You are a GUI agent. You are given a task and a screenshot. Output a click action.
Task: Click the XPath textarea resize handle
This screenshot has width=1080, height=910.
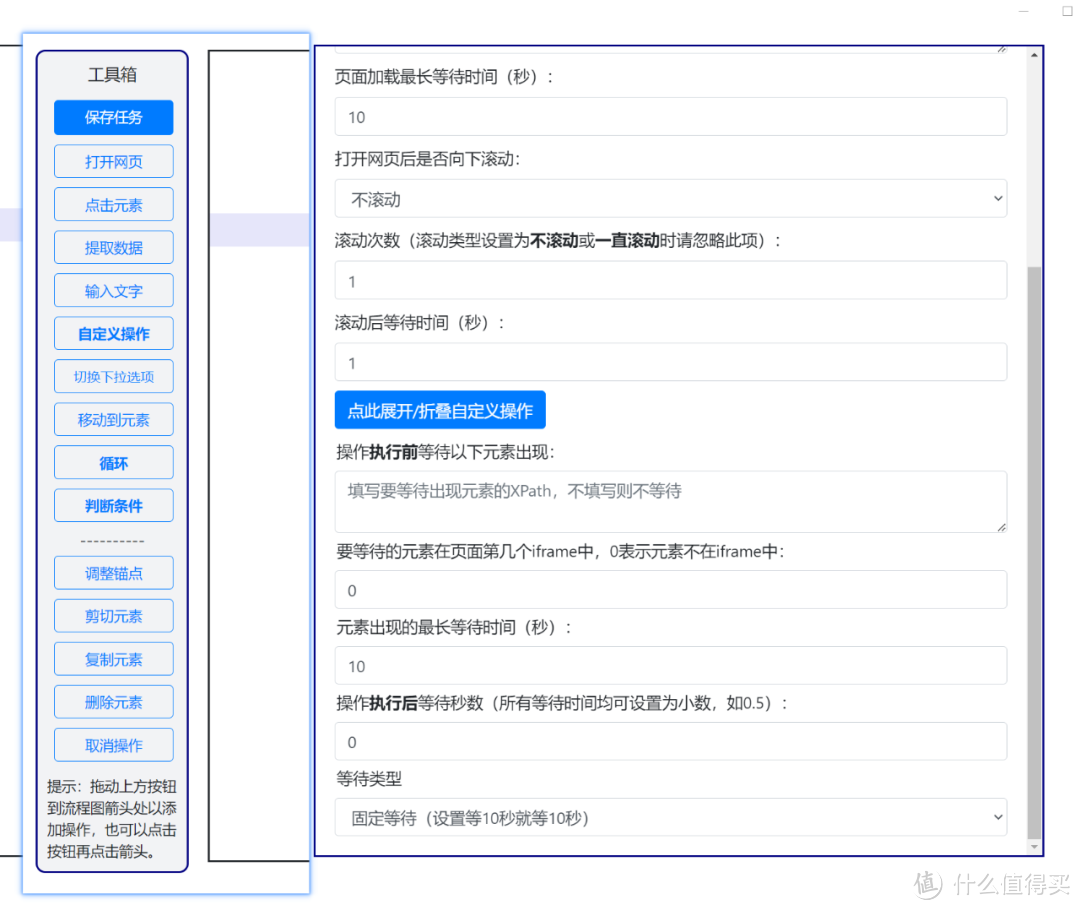pos(1001,527)
